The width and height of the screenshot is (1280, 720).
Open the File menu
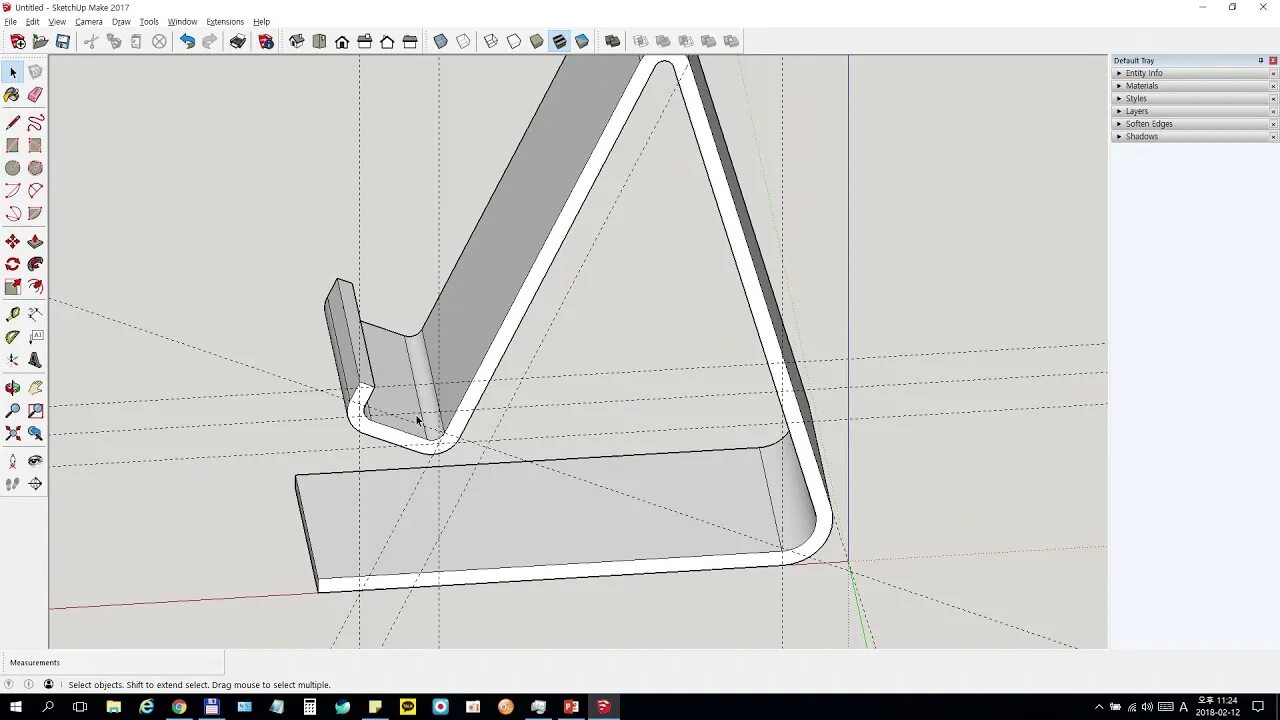coord(10,22)
